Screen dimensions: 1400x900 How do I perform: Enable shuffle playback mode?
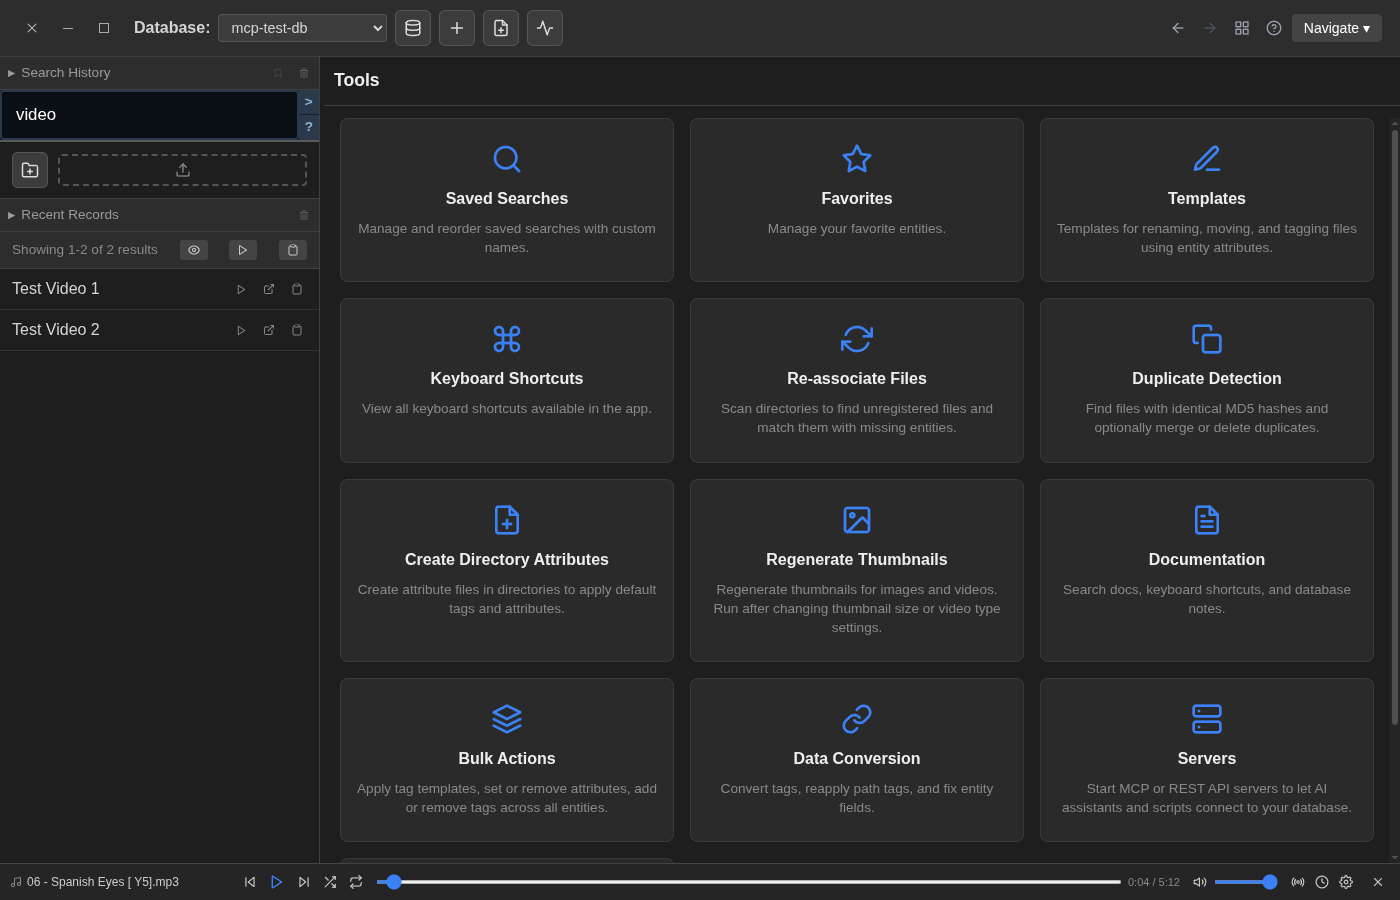(x=330, y=882)
